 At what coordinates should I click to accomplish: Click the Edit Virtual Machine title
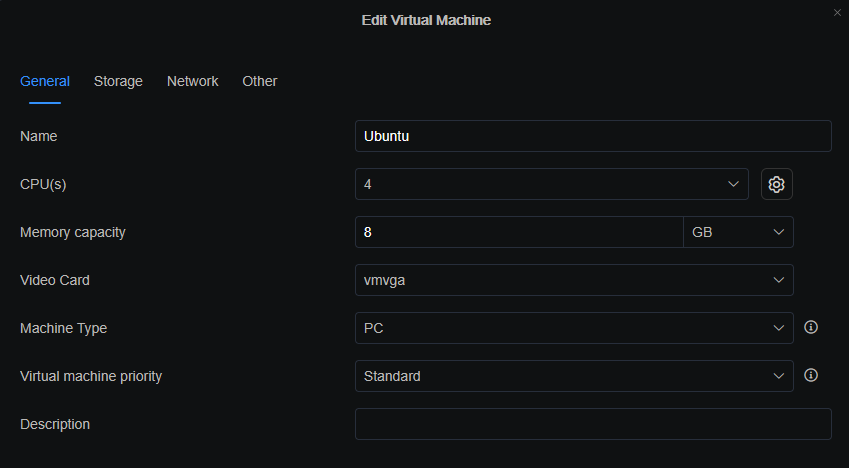click(x=426, y=20)
